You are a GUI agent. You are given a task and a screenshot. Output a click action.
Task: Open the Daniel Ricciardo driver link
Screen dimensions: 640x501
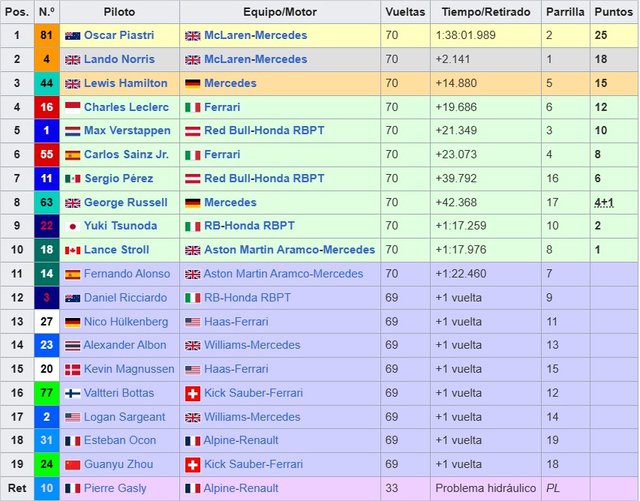pos(125,298)
